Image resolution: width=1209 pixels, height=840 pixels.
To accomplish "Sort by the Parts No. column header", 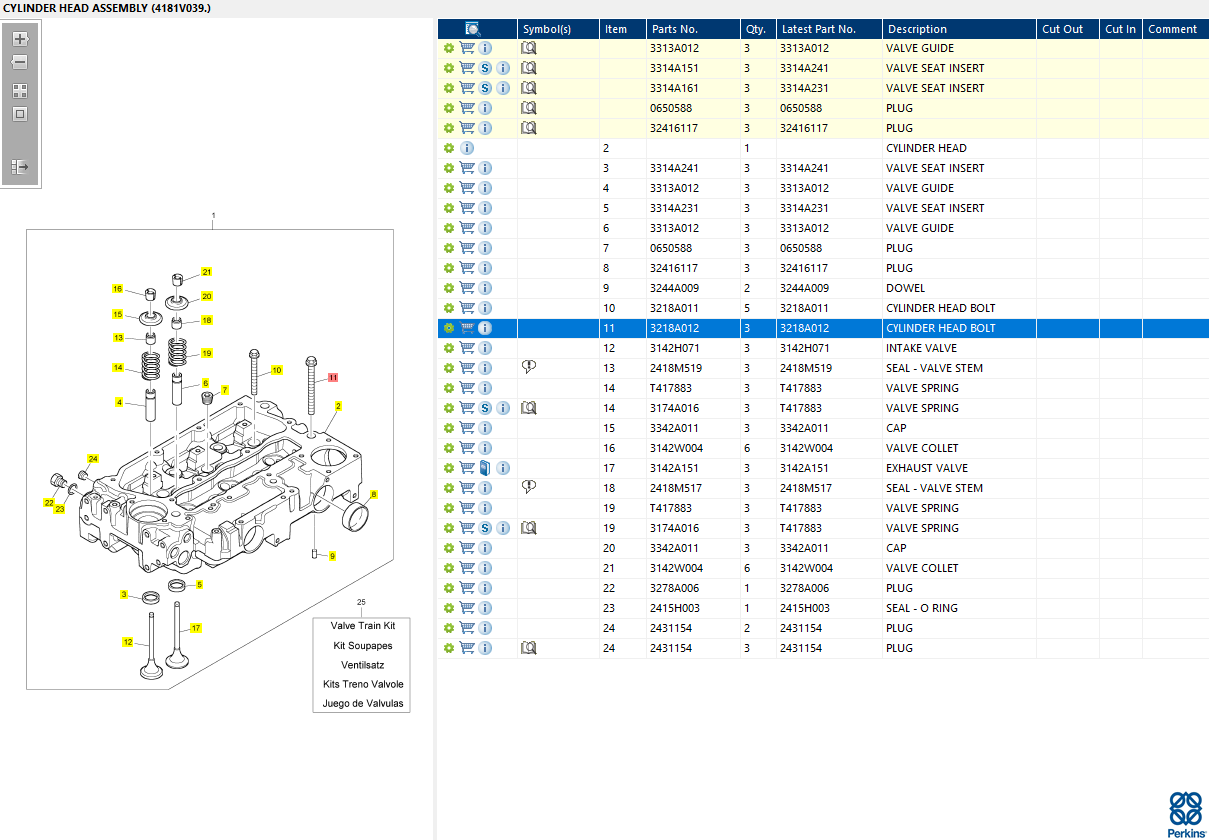I will [x=674, y=29].
